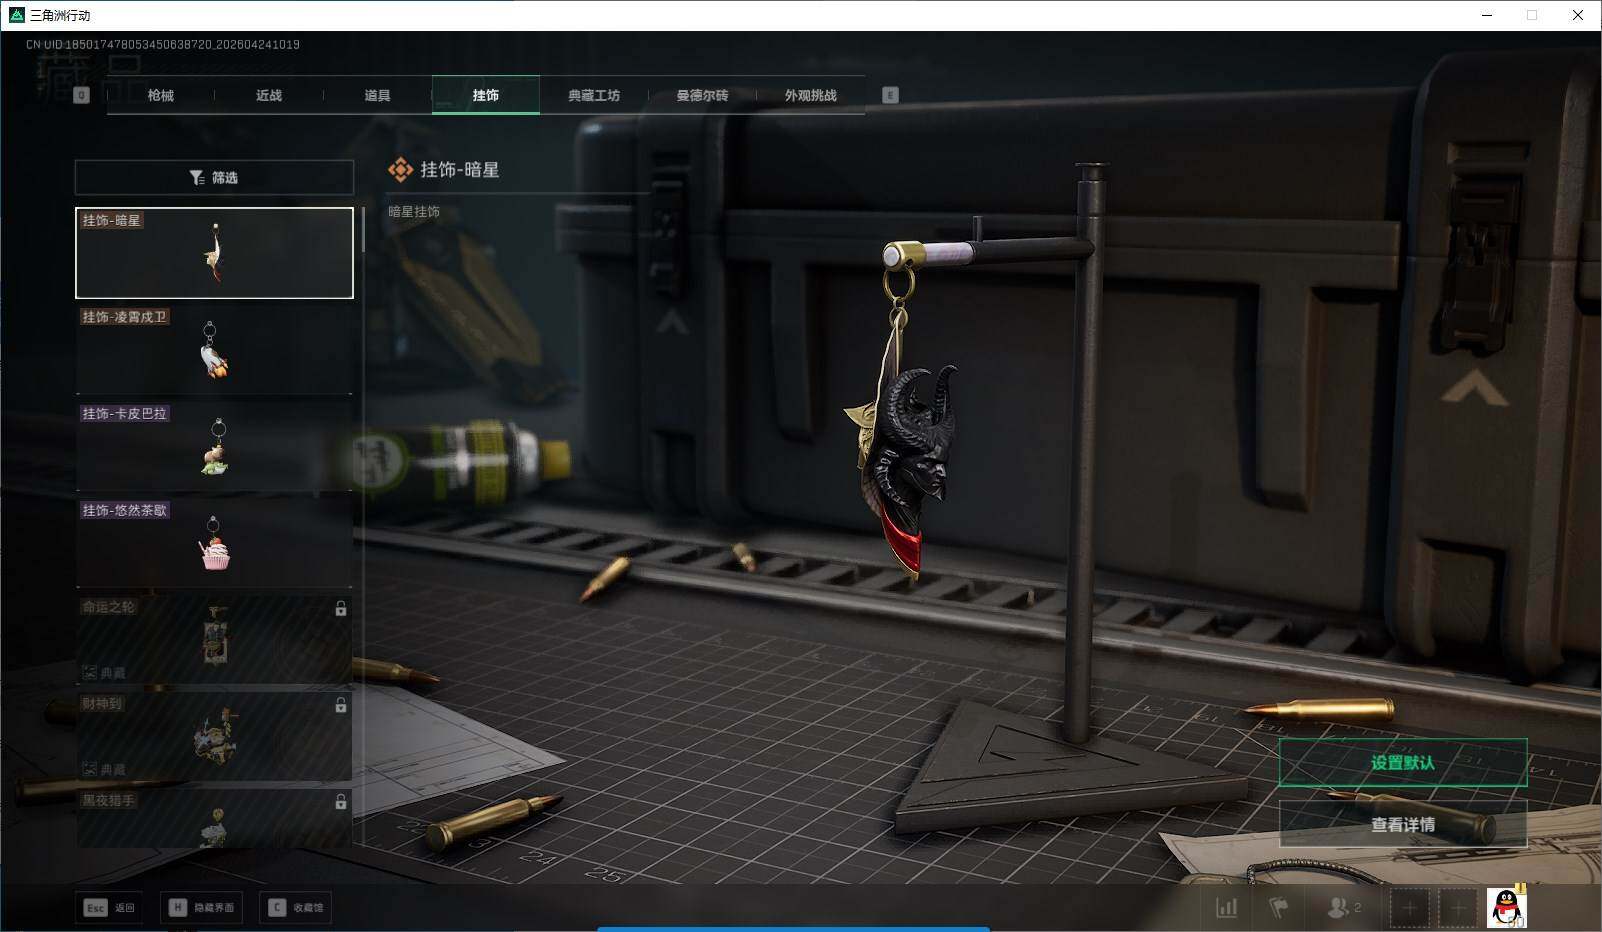Minimize the 三角洲行动 window
The width and height of the screenshot is (1602, 932).
coord(1488,15)
